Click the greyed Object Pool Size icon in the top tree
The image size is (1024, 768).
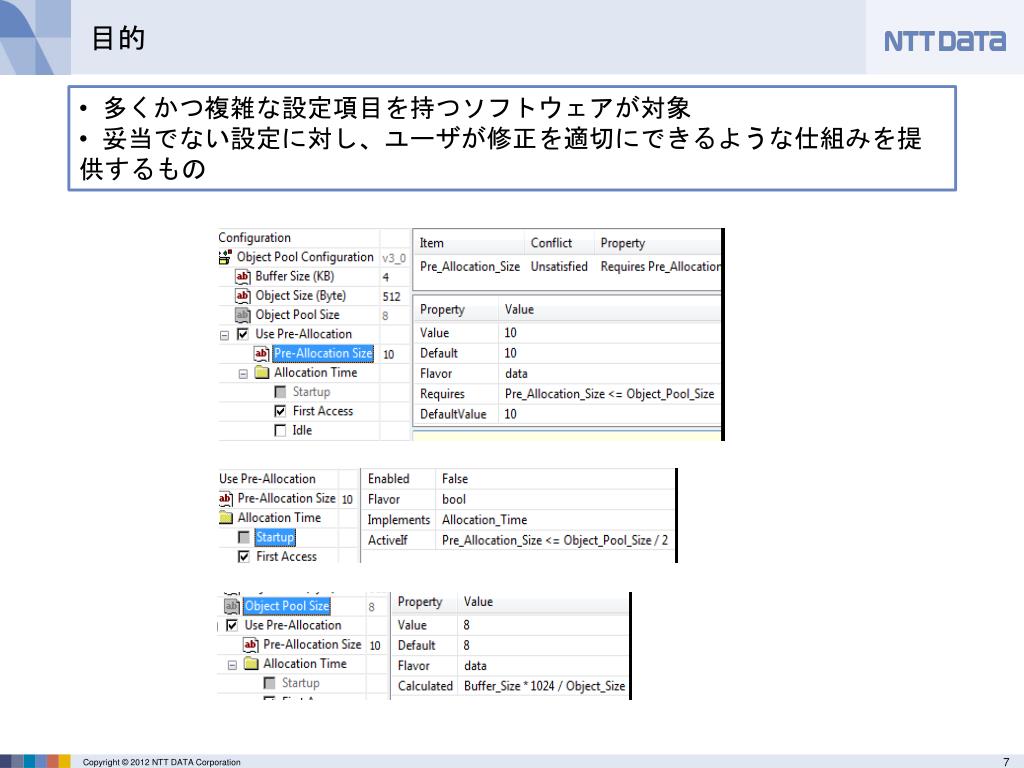click(x=242, y=315)
